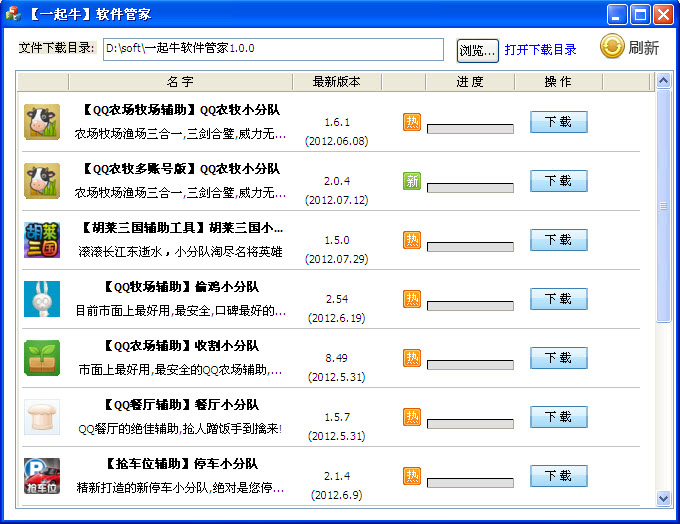Click progress bar in QQ农场牧场辅助 row
Viewport: 680px width, 524px height.
470,129
